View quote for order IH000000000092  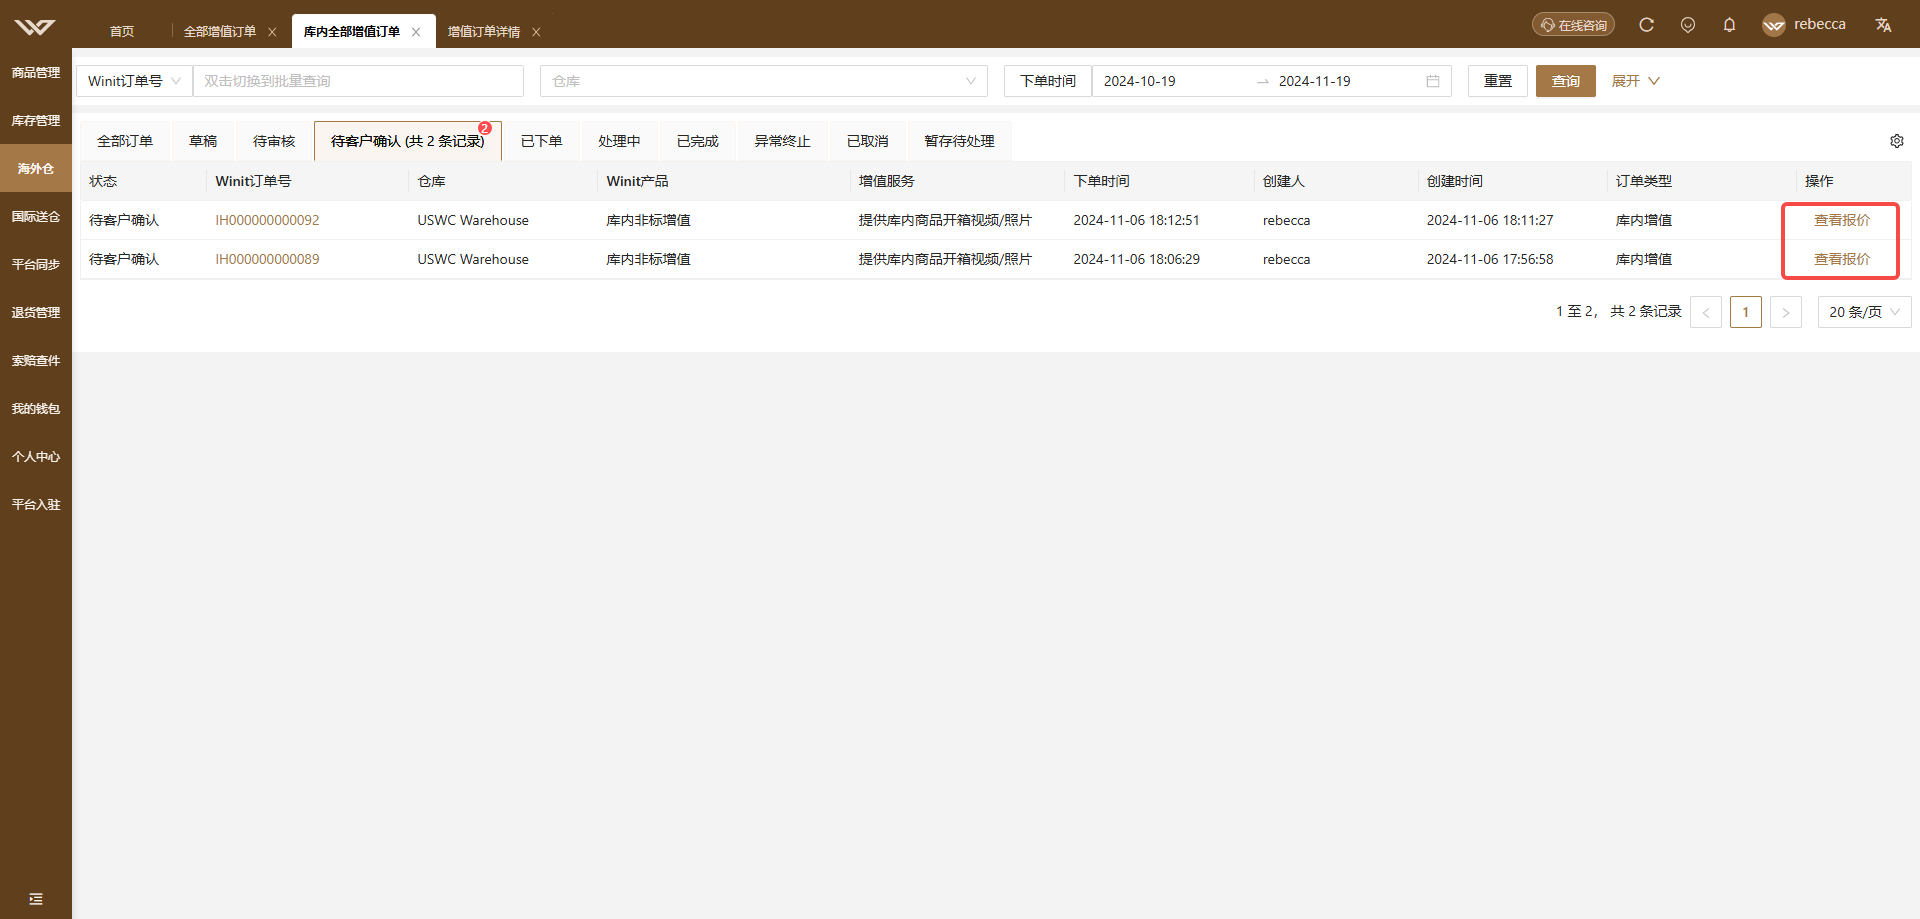coord(1841,220)
